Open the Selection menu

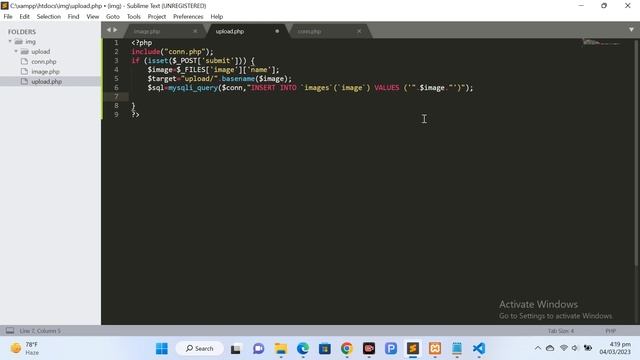click(x=49, y=17)
